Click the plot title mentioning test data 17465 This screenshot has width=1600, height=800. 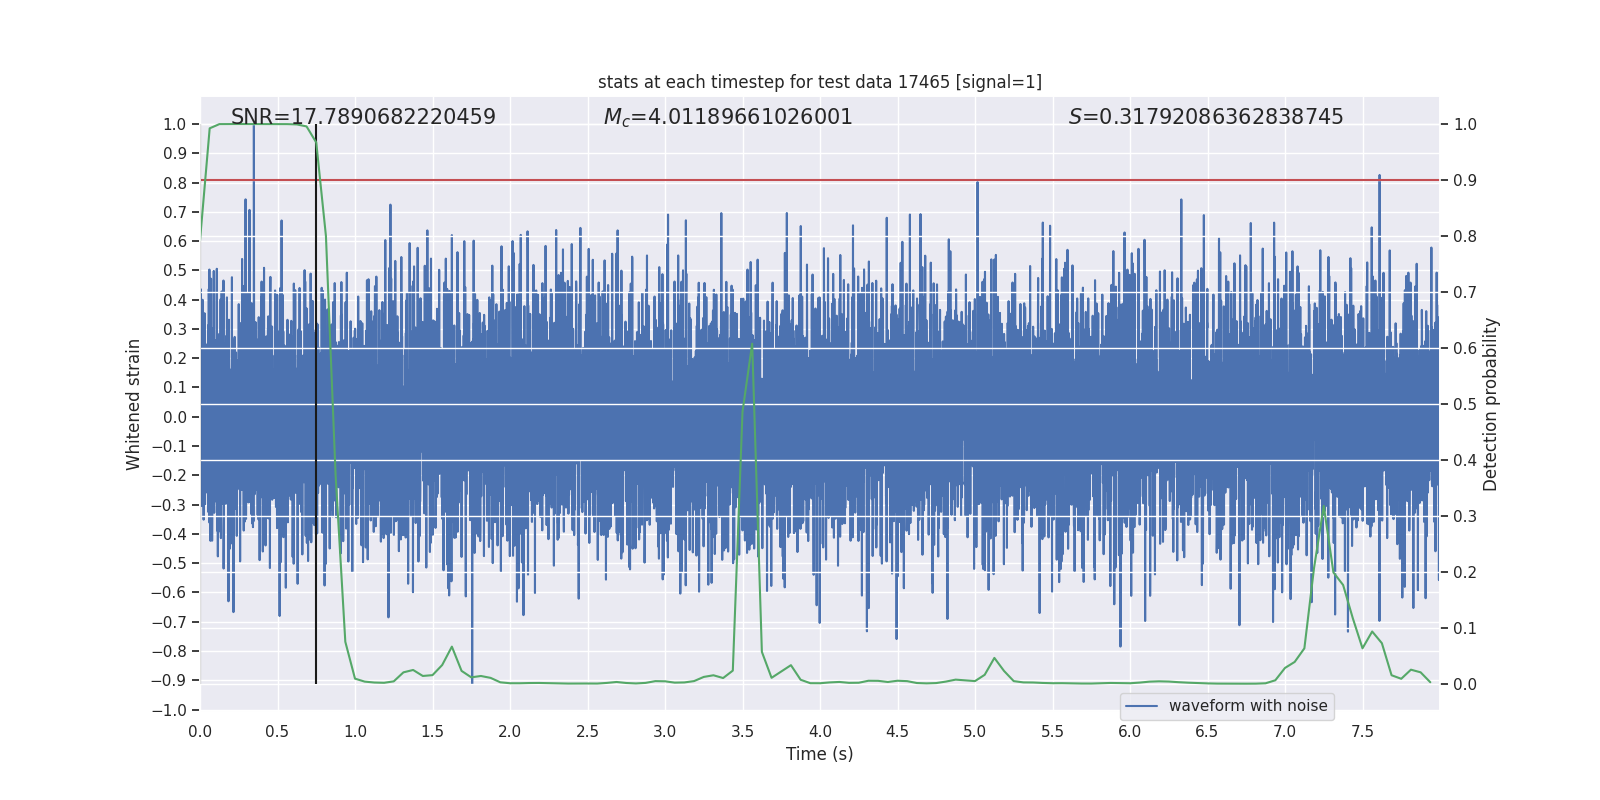coord(819,82)
